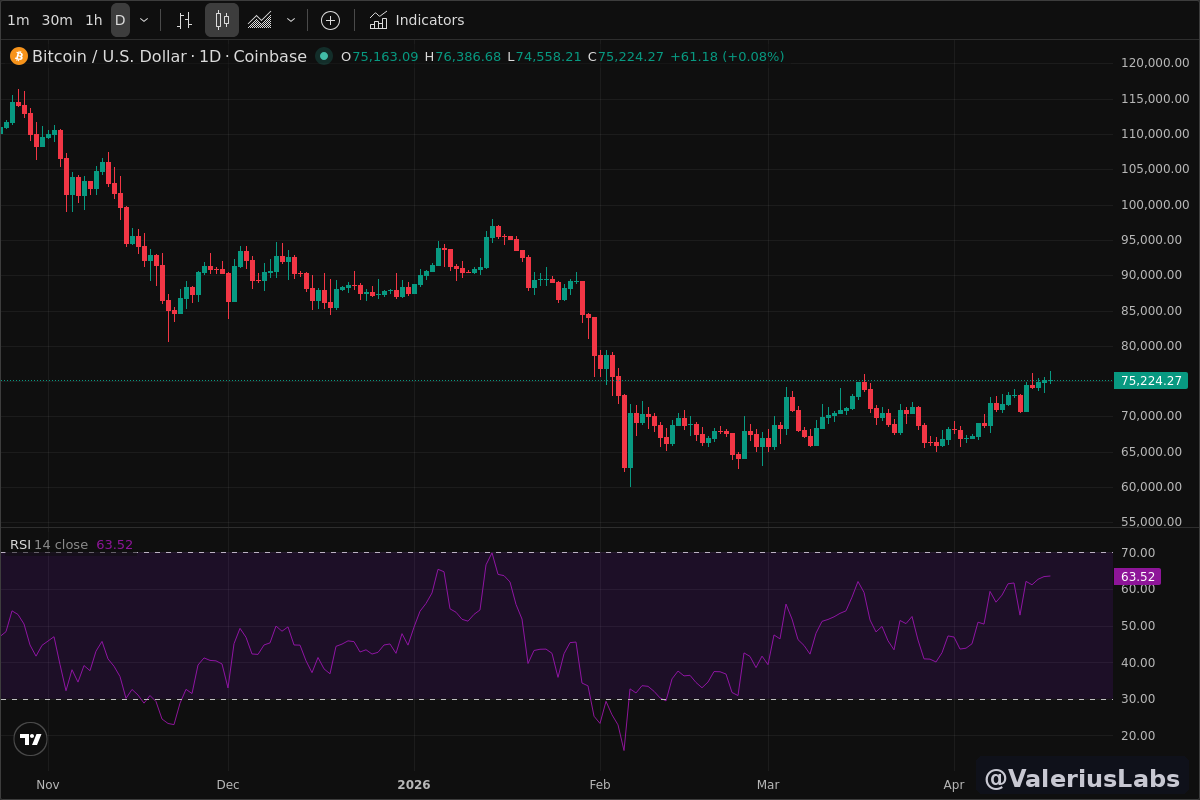The image size is (1200, 800).
Task: Select the Bars chart style icon
Action: pos(184,20)
